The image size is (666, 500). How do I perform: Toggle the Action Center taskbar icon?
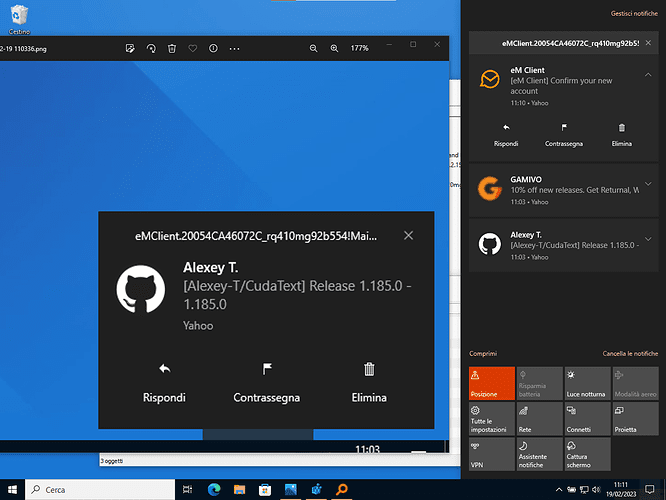coord(649,490)
